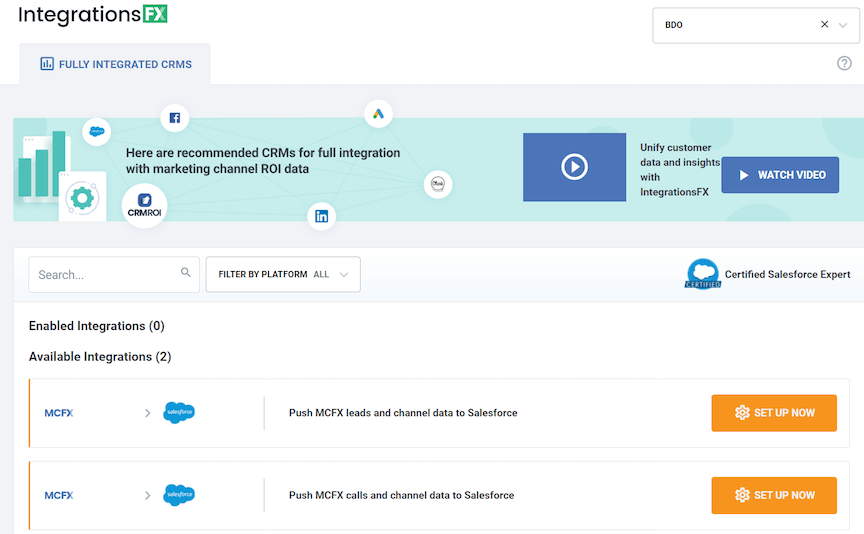This screenshot has width=864, height=534.
Task: Click the chevron in the calls integration row
Action: coord(148,495)
